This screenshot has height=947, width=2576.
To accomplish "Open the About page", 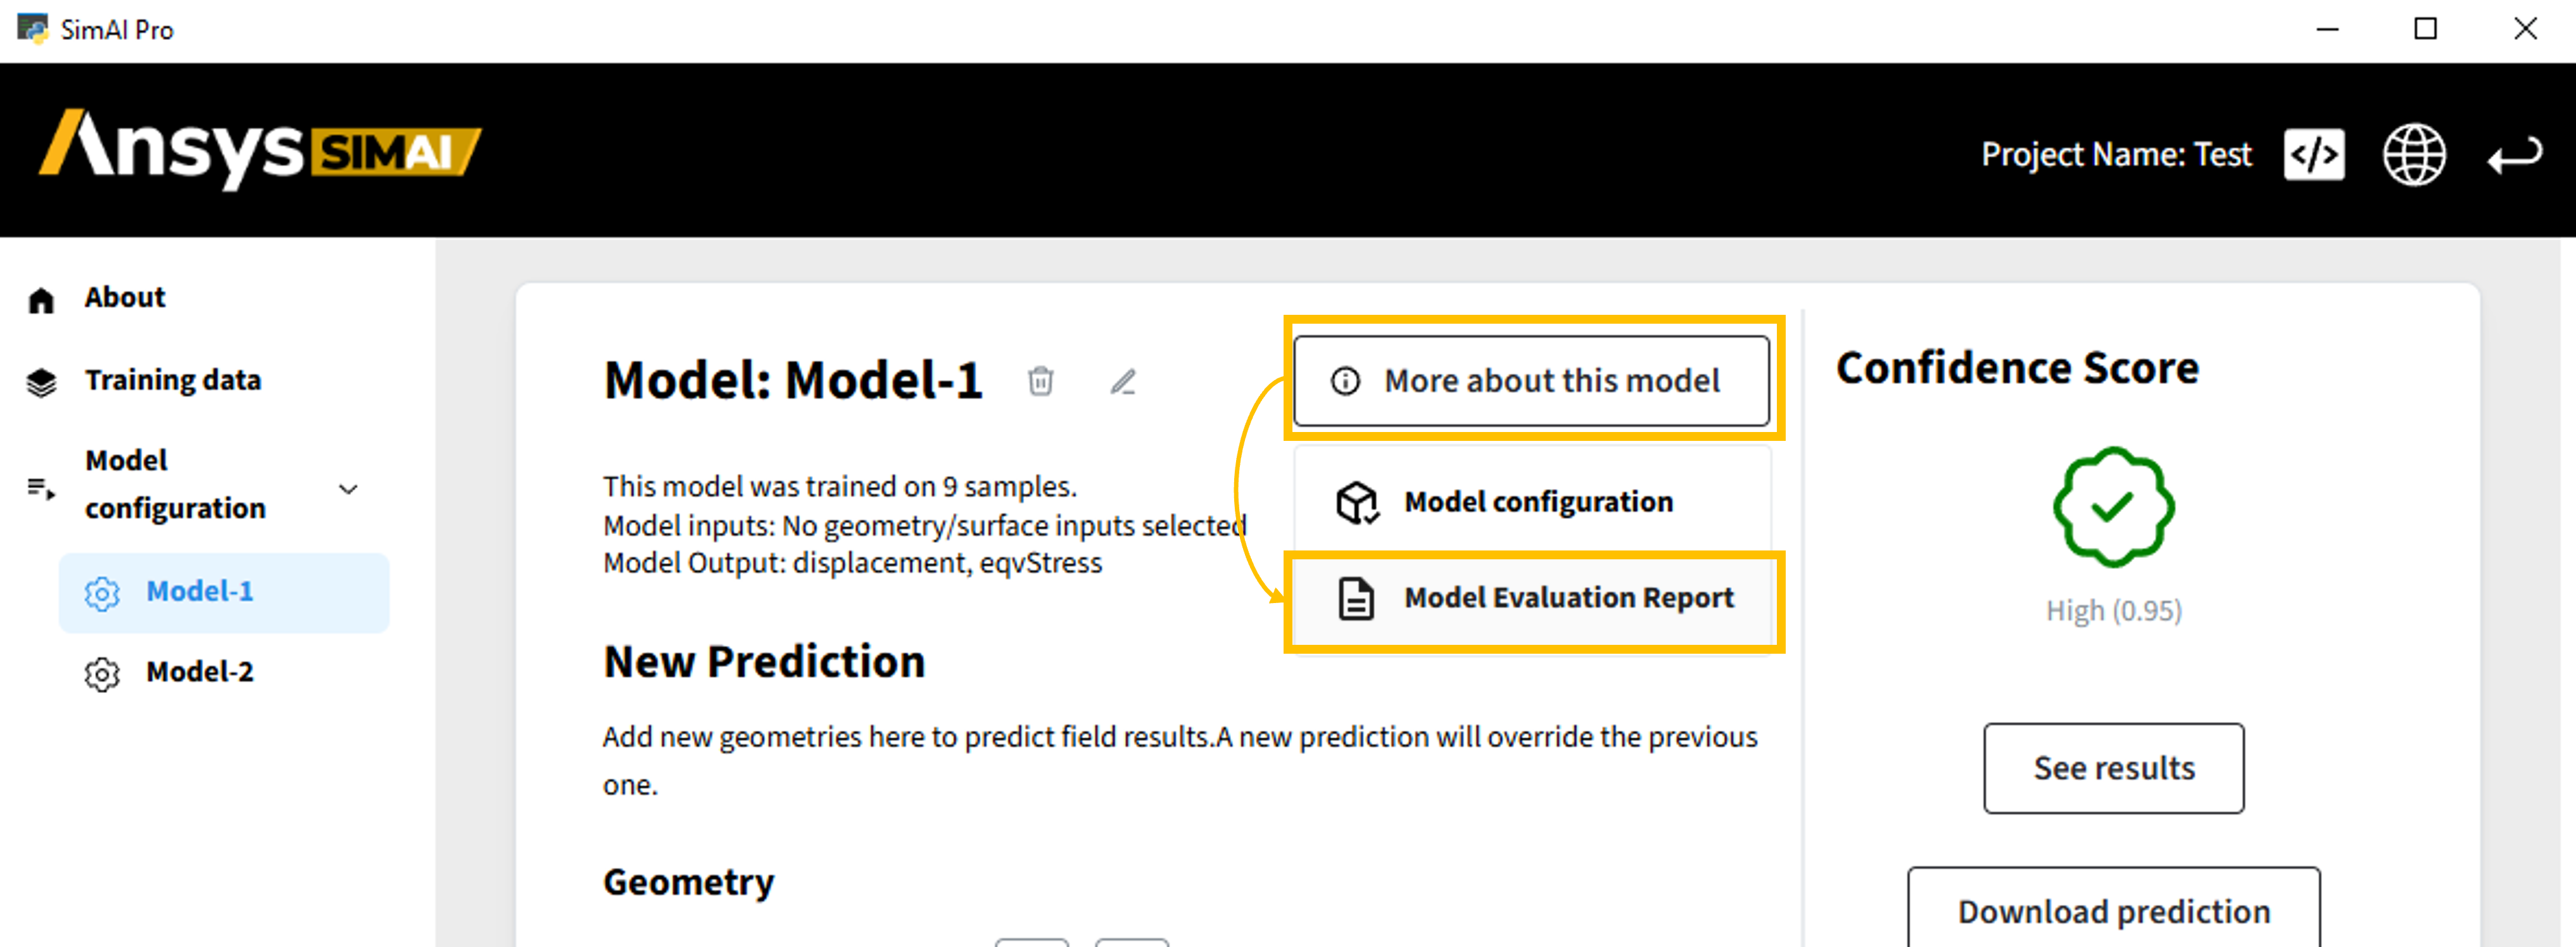I will pos(125,298).
